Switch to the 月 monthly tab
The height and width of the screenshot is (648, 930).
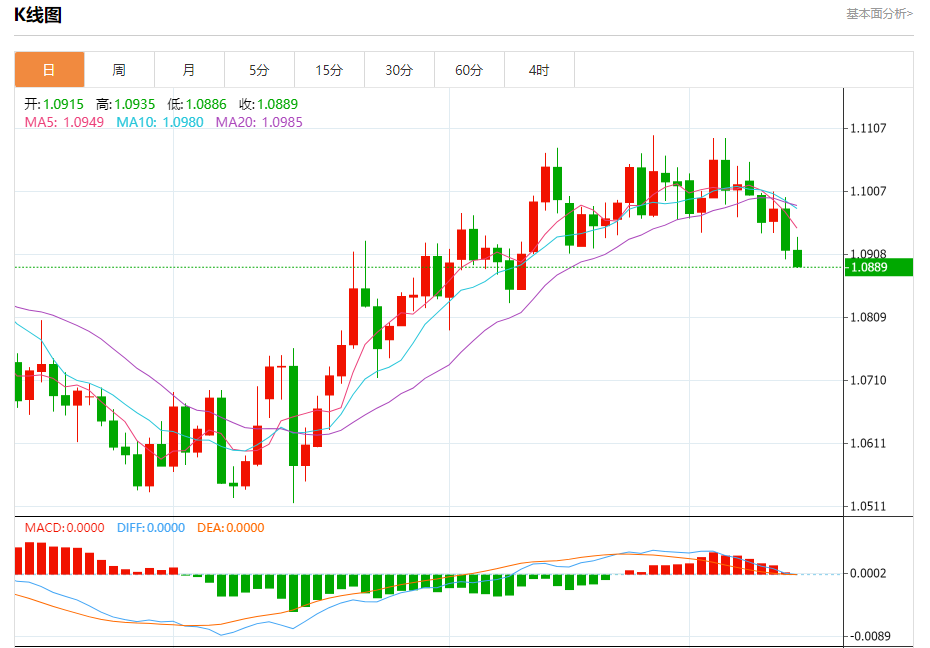(x=189, y=70)
